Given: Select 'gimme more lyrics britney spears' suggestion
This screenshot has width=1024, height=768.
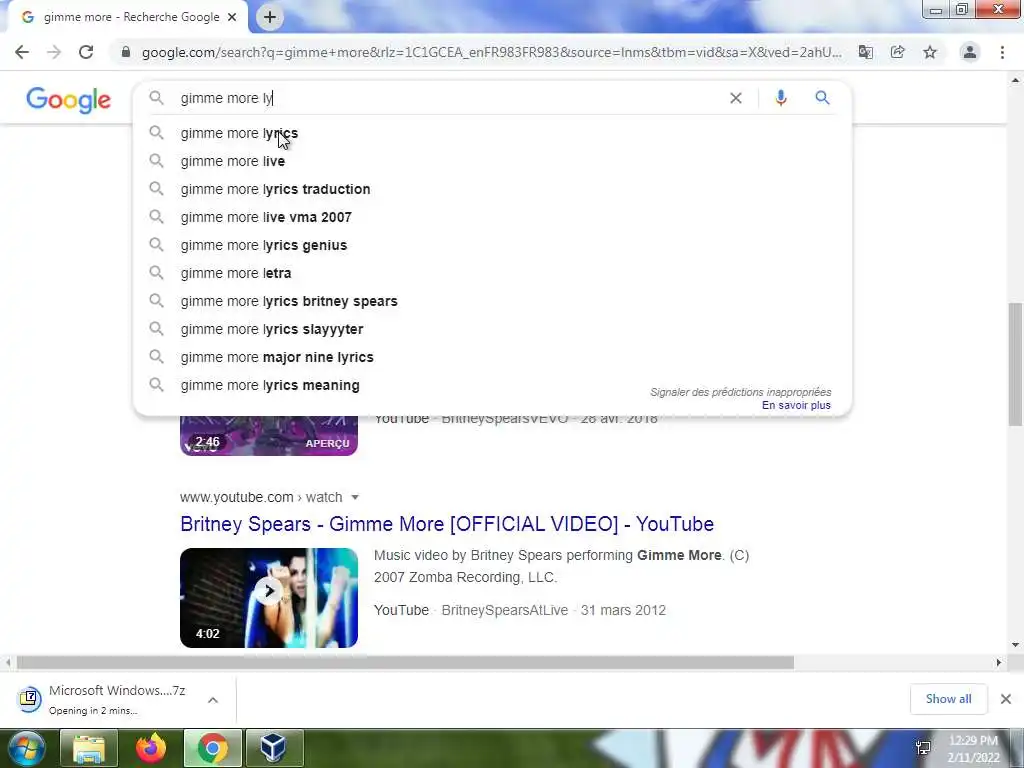Looking at the screenshot, I should 492,302.
